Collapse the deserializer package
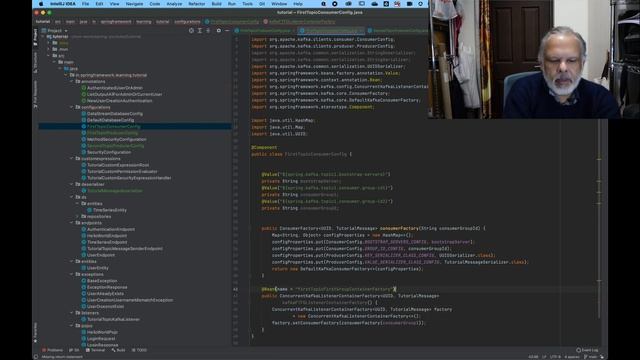Screen dimensions: 640x360 tap(72, 184)
